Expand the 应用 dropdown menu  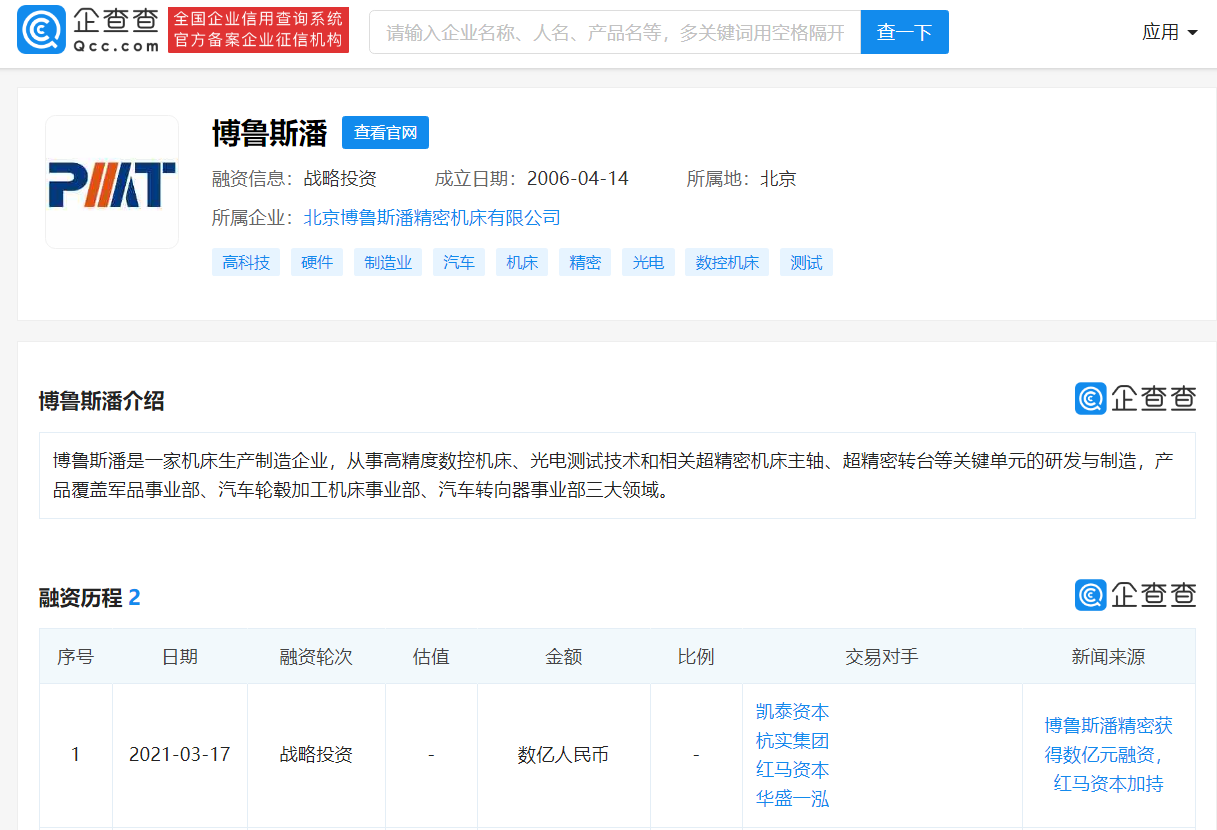point(1170,32)
